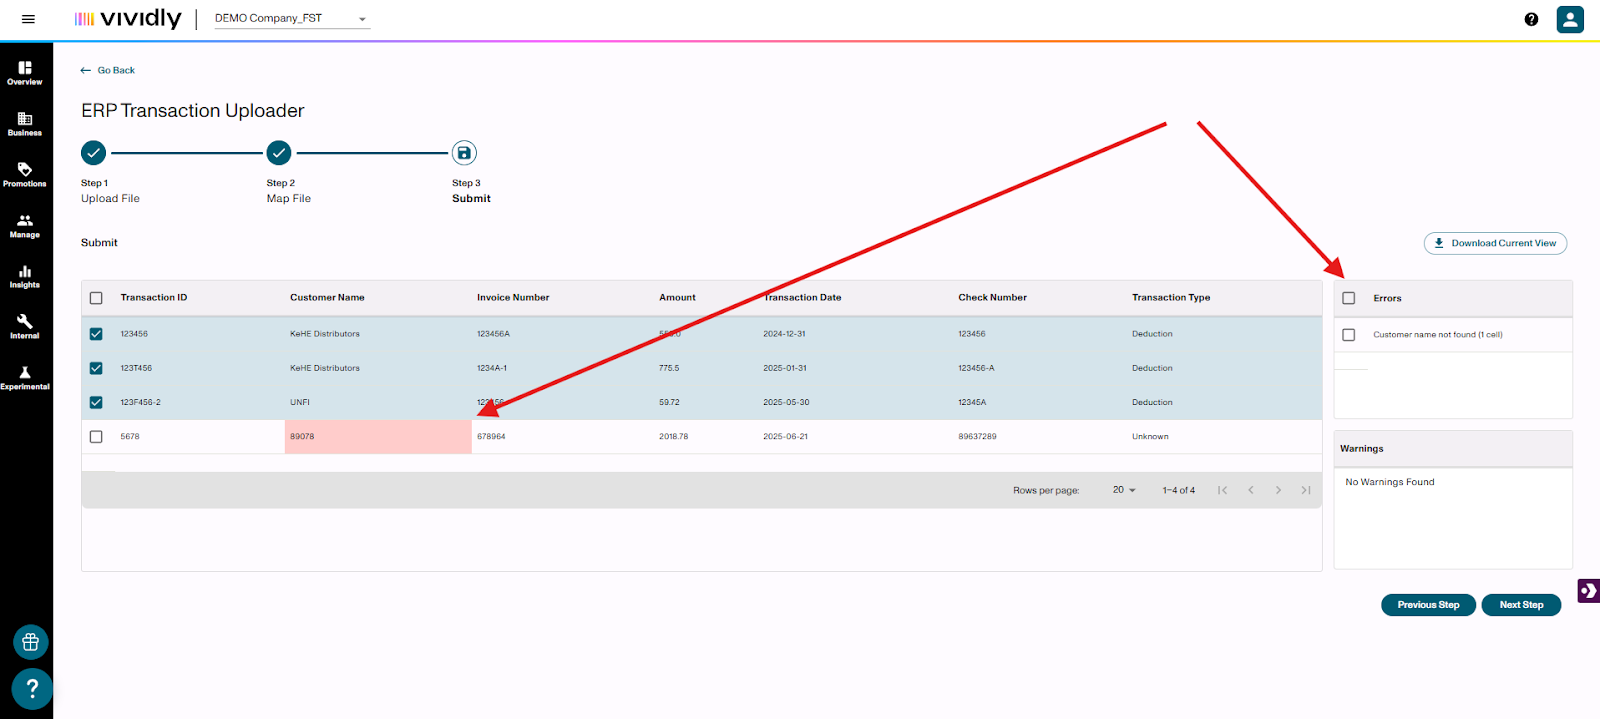This screenshot has width=1600, height=719.
Task: Open the DEMO Company_FST company dropdown
Action: (x=291, y=19)
